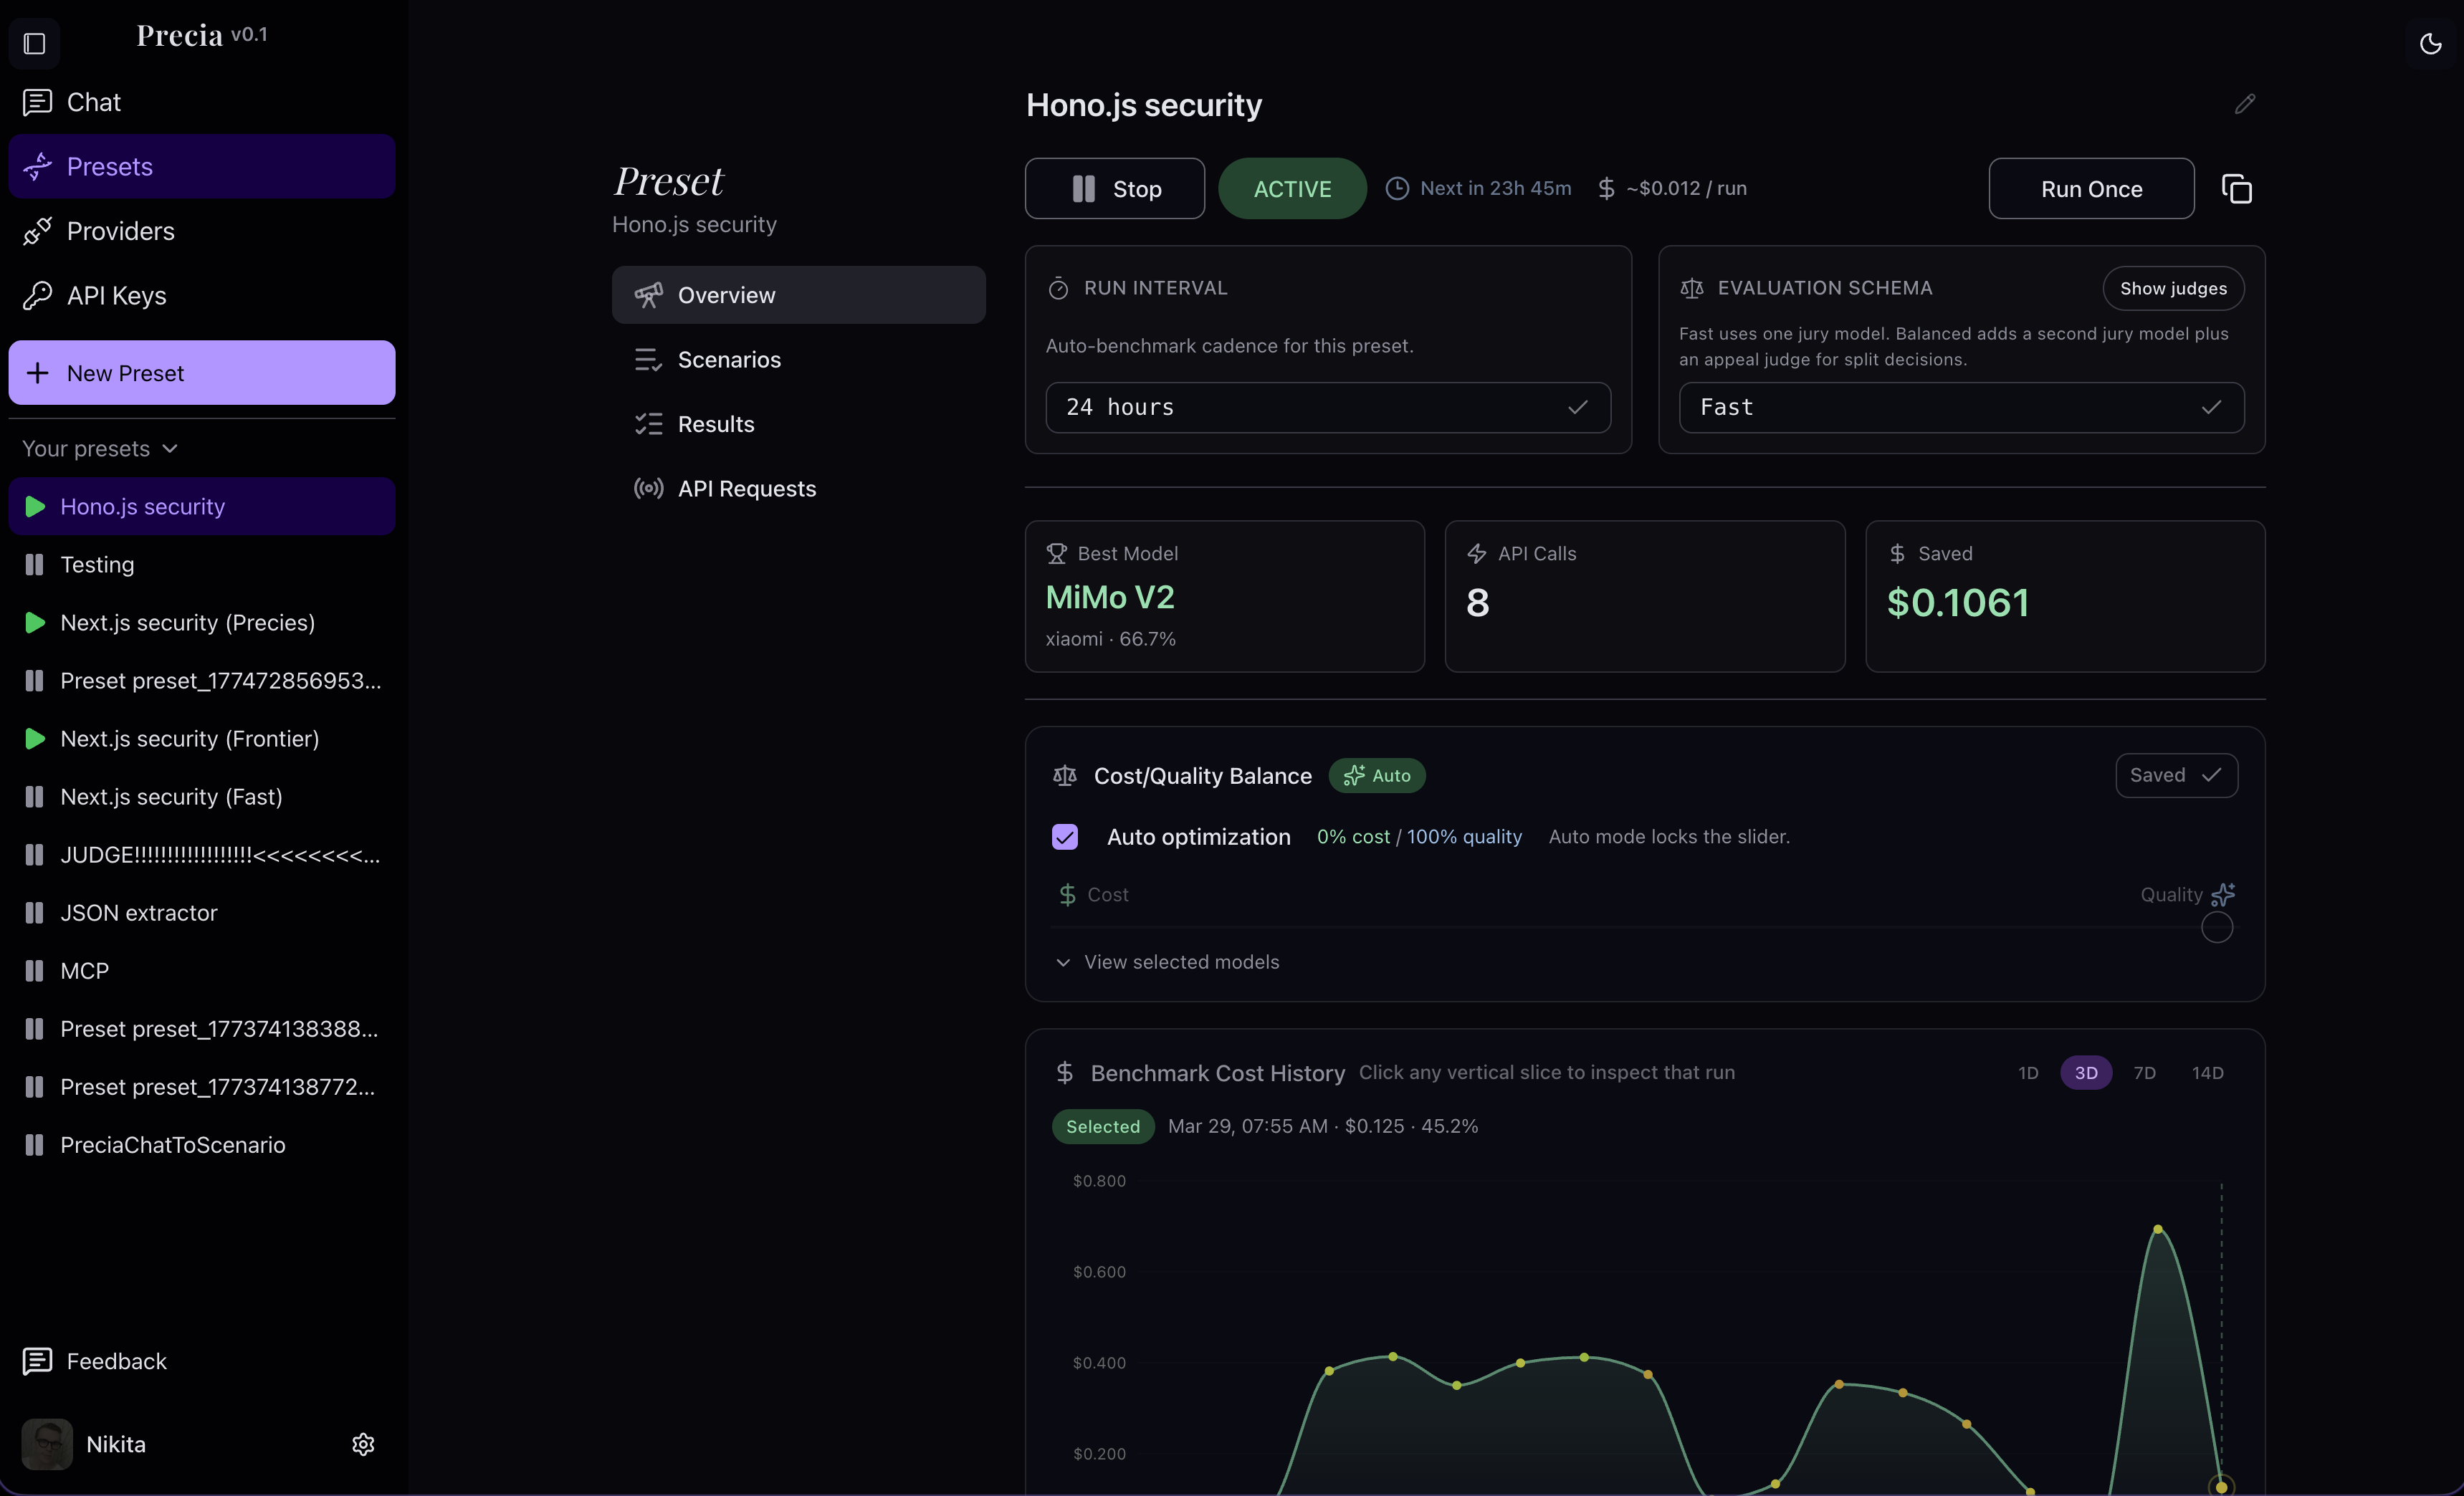Open the 24 hours run interval dropdown
Screen dimensions: 2464x1496
tap(1327, 407)
